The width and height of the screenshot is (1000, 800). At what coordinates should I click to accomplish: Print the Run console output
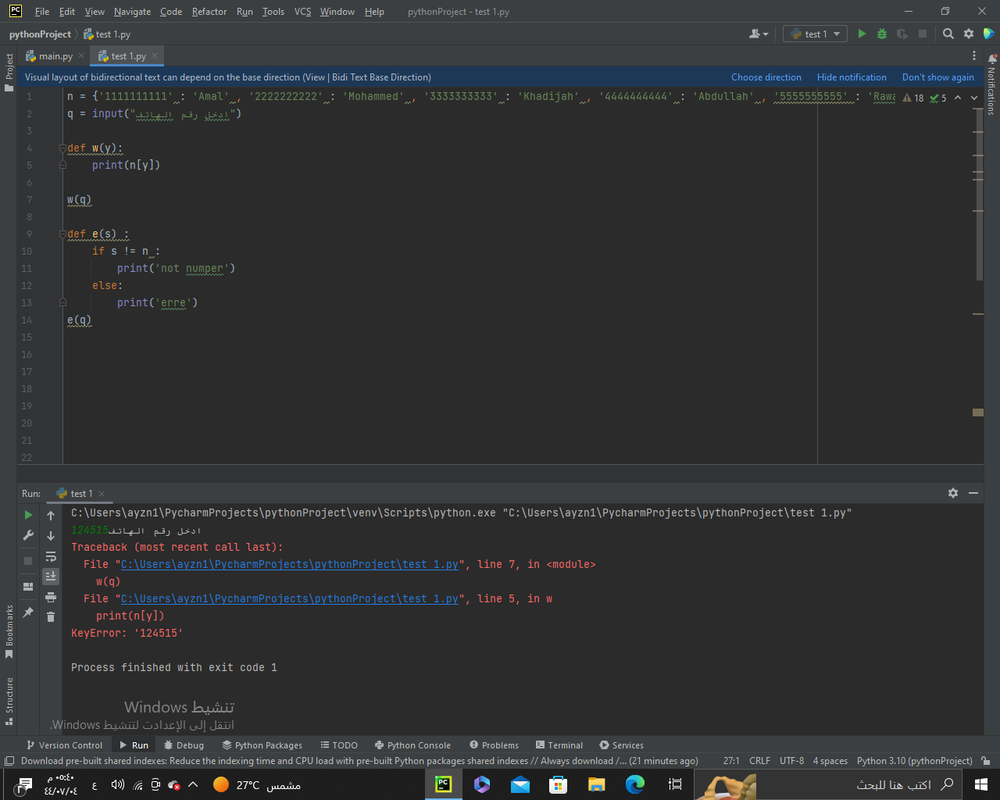[x=50, y=597]
